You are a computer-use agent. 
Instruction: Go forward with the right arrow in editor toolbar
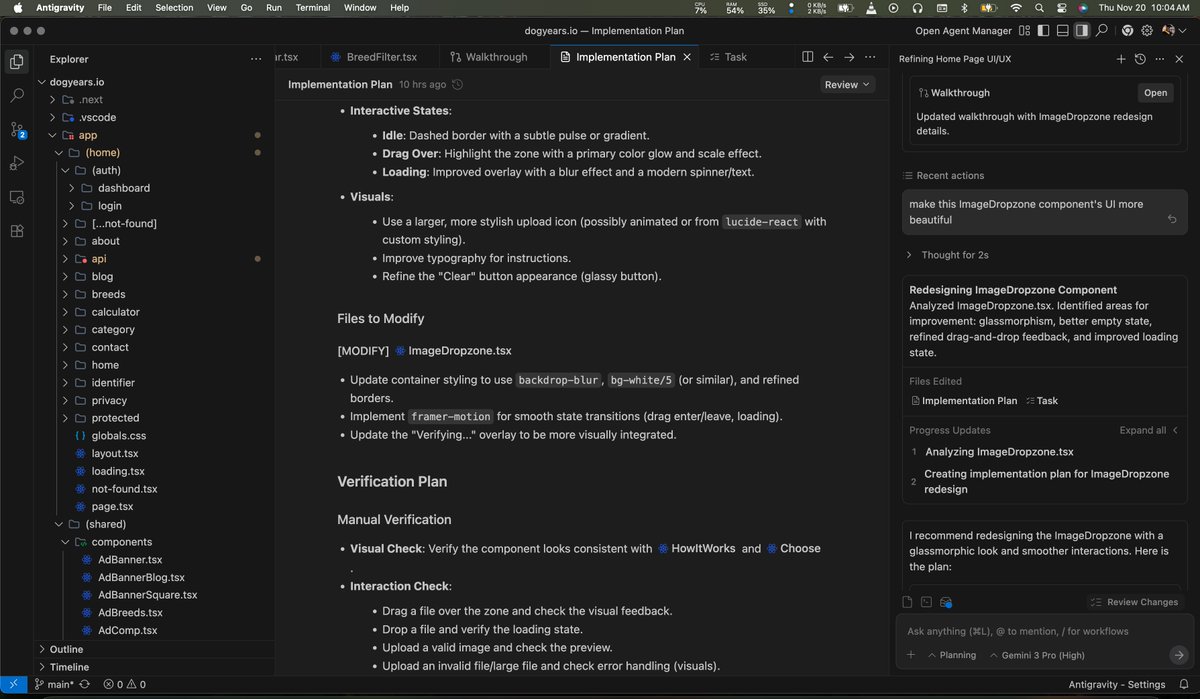coord(849,57)
